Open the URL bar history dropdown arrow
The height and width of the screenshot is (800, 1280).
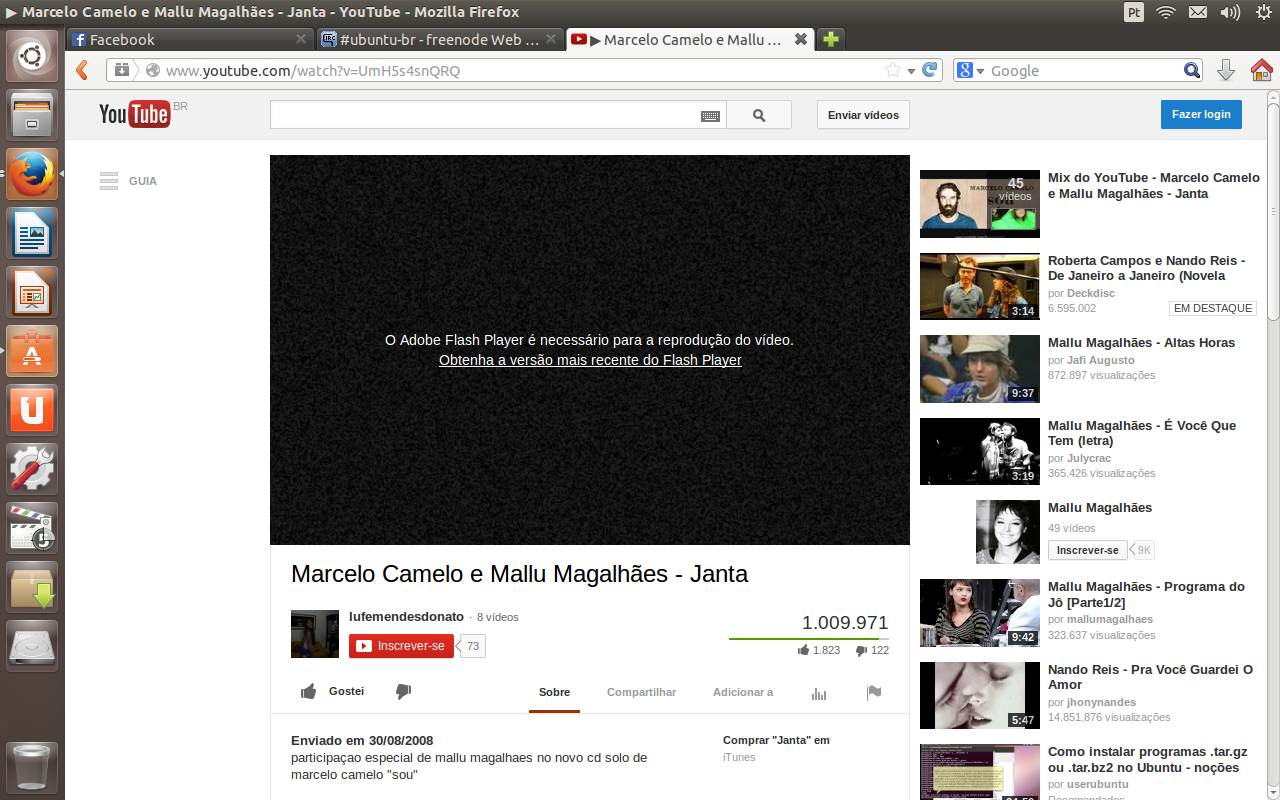point(911,71)
